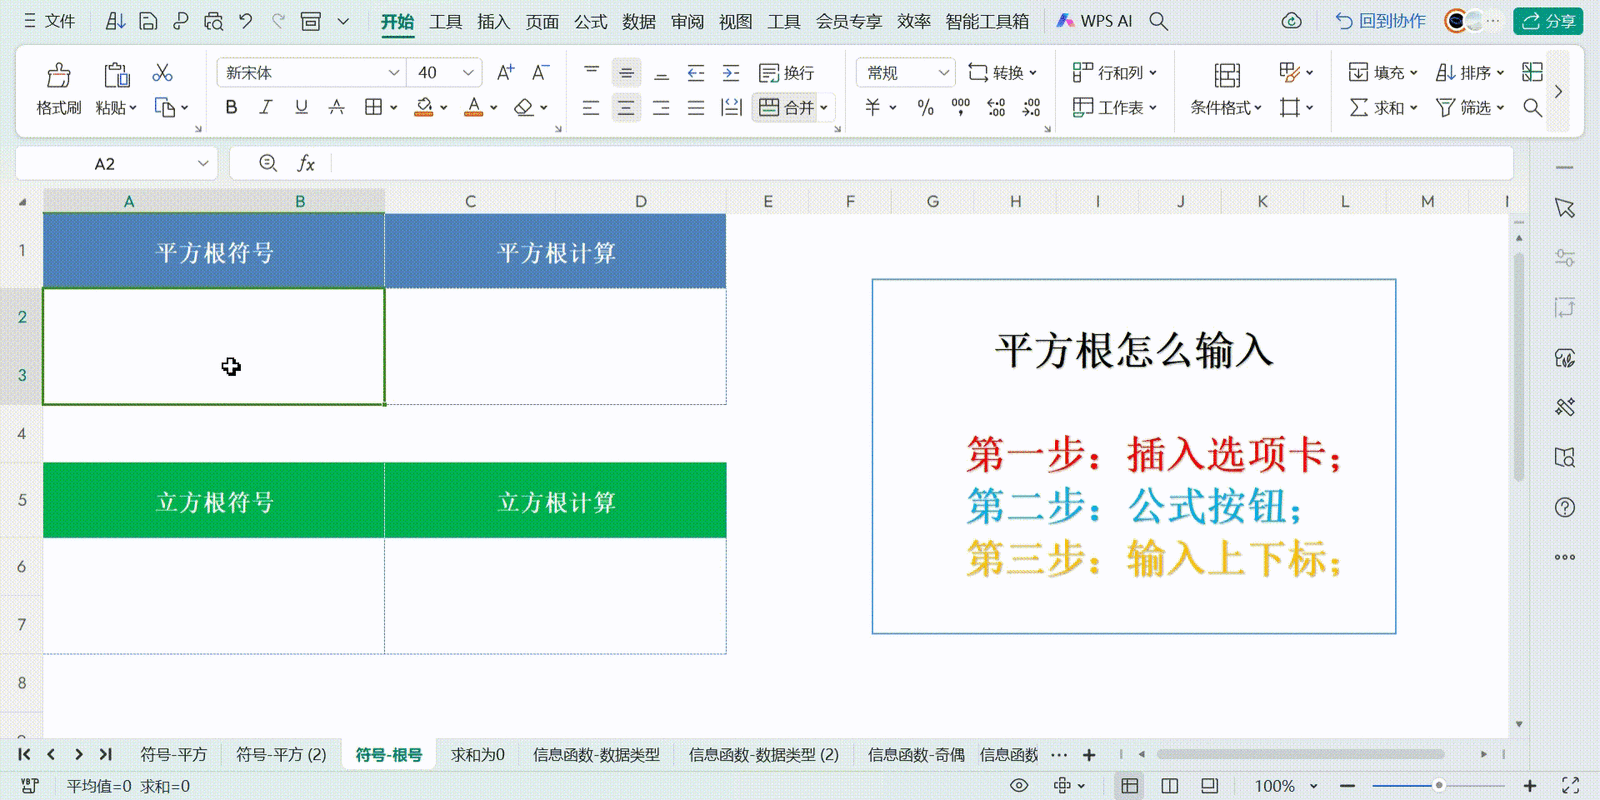Click the selection pane arrow icon in sidebar
Image resolution: width=1600 pixels, height=800 pixels.
[x=1565, y=207]
